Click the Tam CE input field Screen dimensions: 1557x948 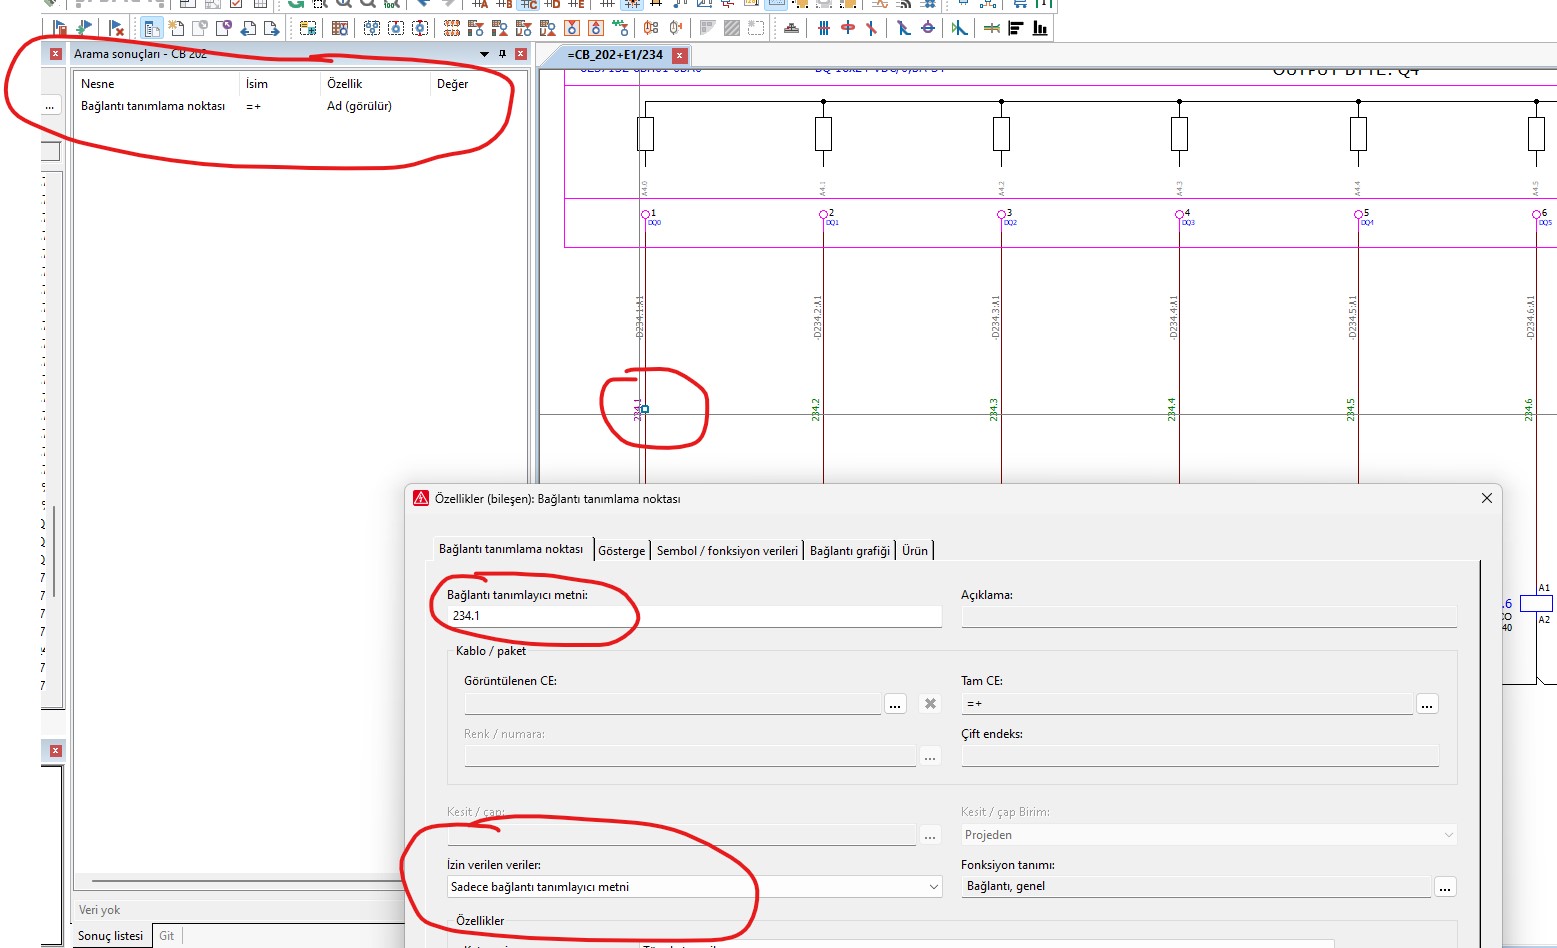coord(1187,704)
